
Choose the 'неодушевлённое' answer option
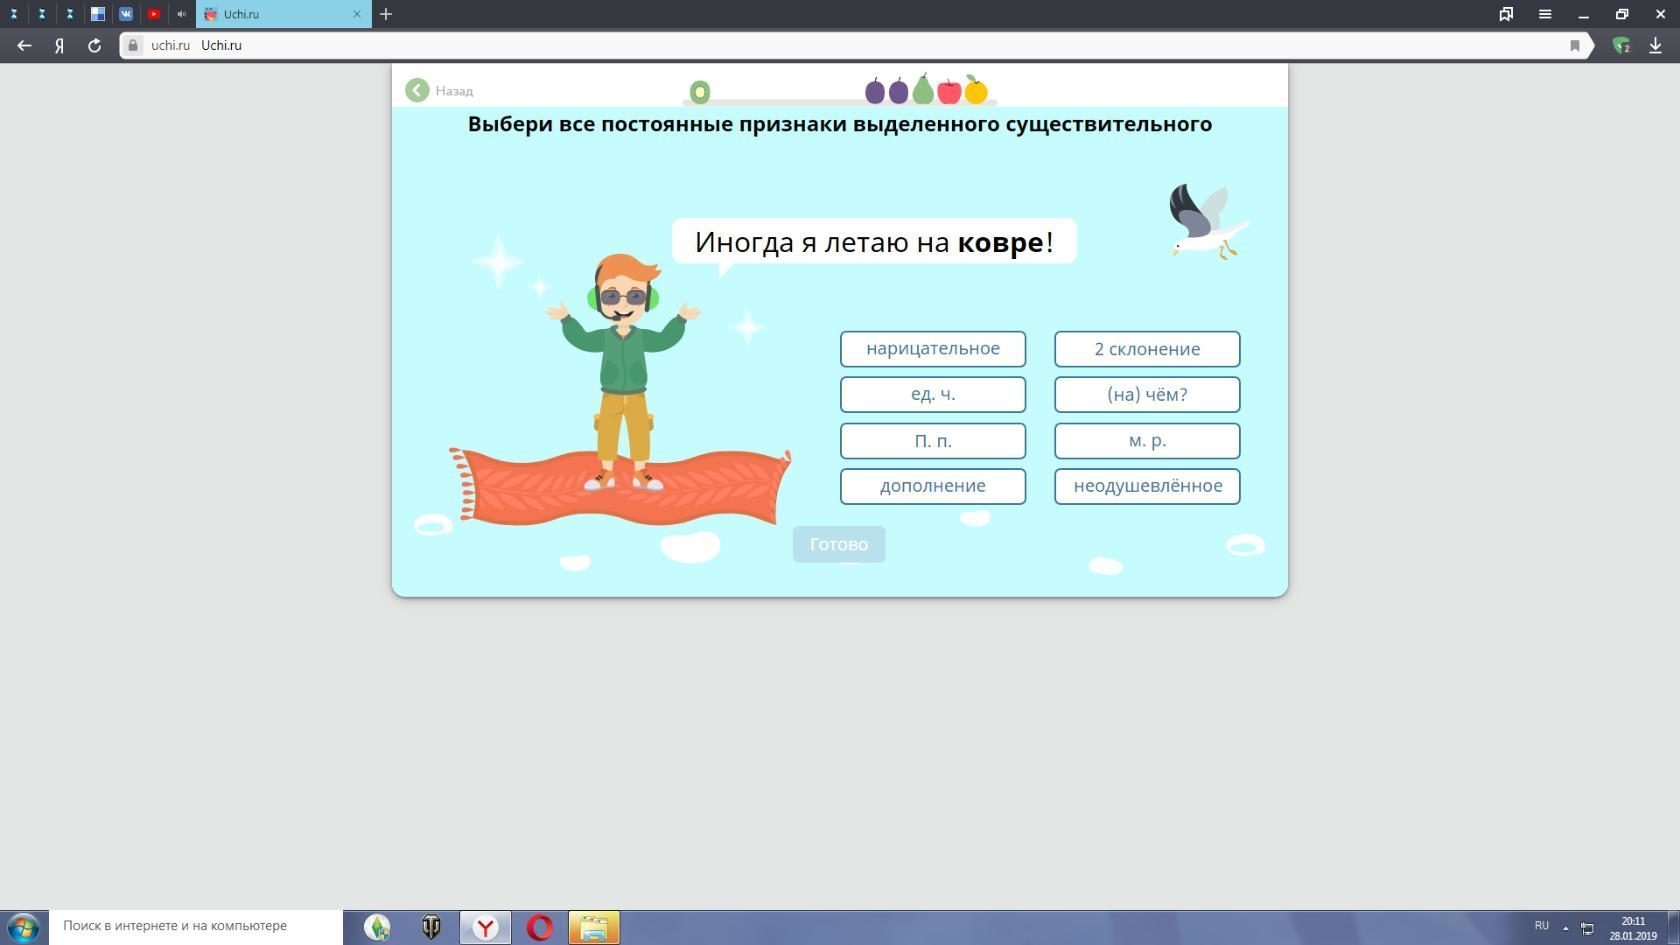(1146, 486)
